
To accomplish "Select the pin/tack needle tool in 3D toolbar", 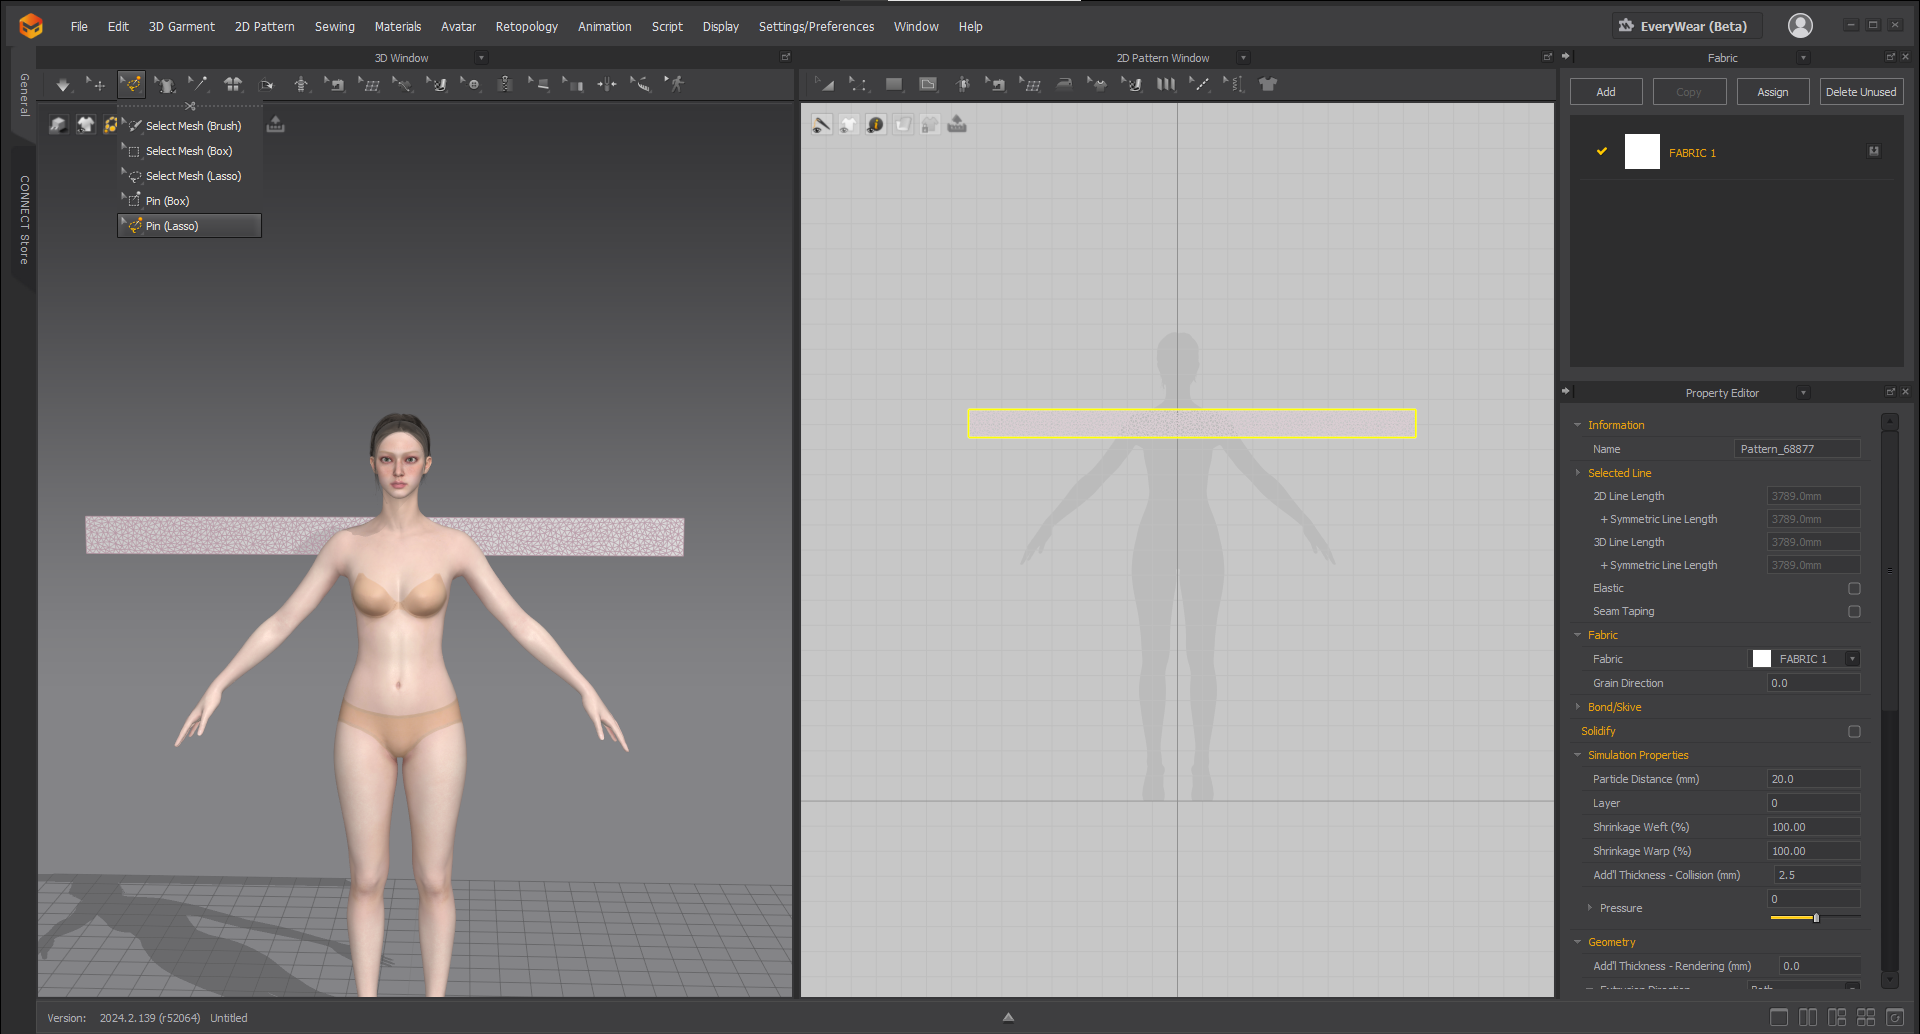I will click(x=198, y=85).
